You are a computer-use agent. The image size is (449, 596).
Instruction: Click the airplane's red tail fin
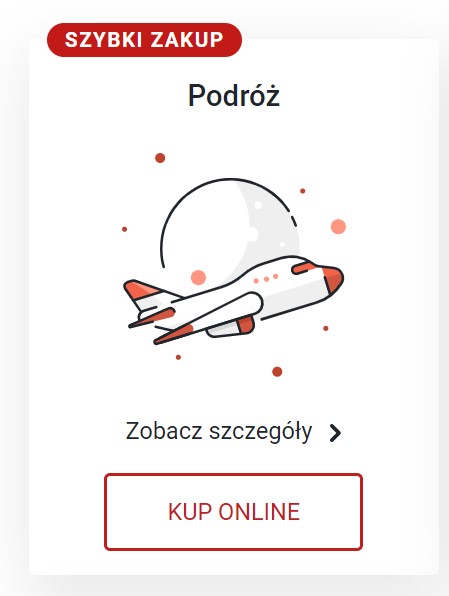[141, 291]
